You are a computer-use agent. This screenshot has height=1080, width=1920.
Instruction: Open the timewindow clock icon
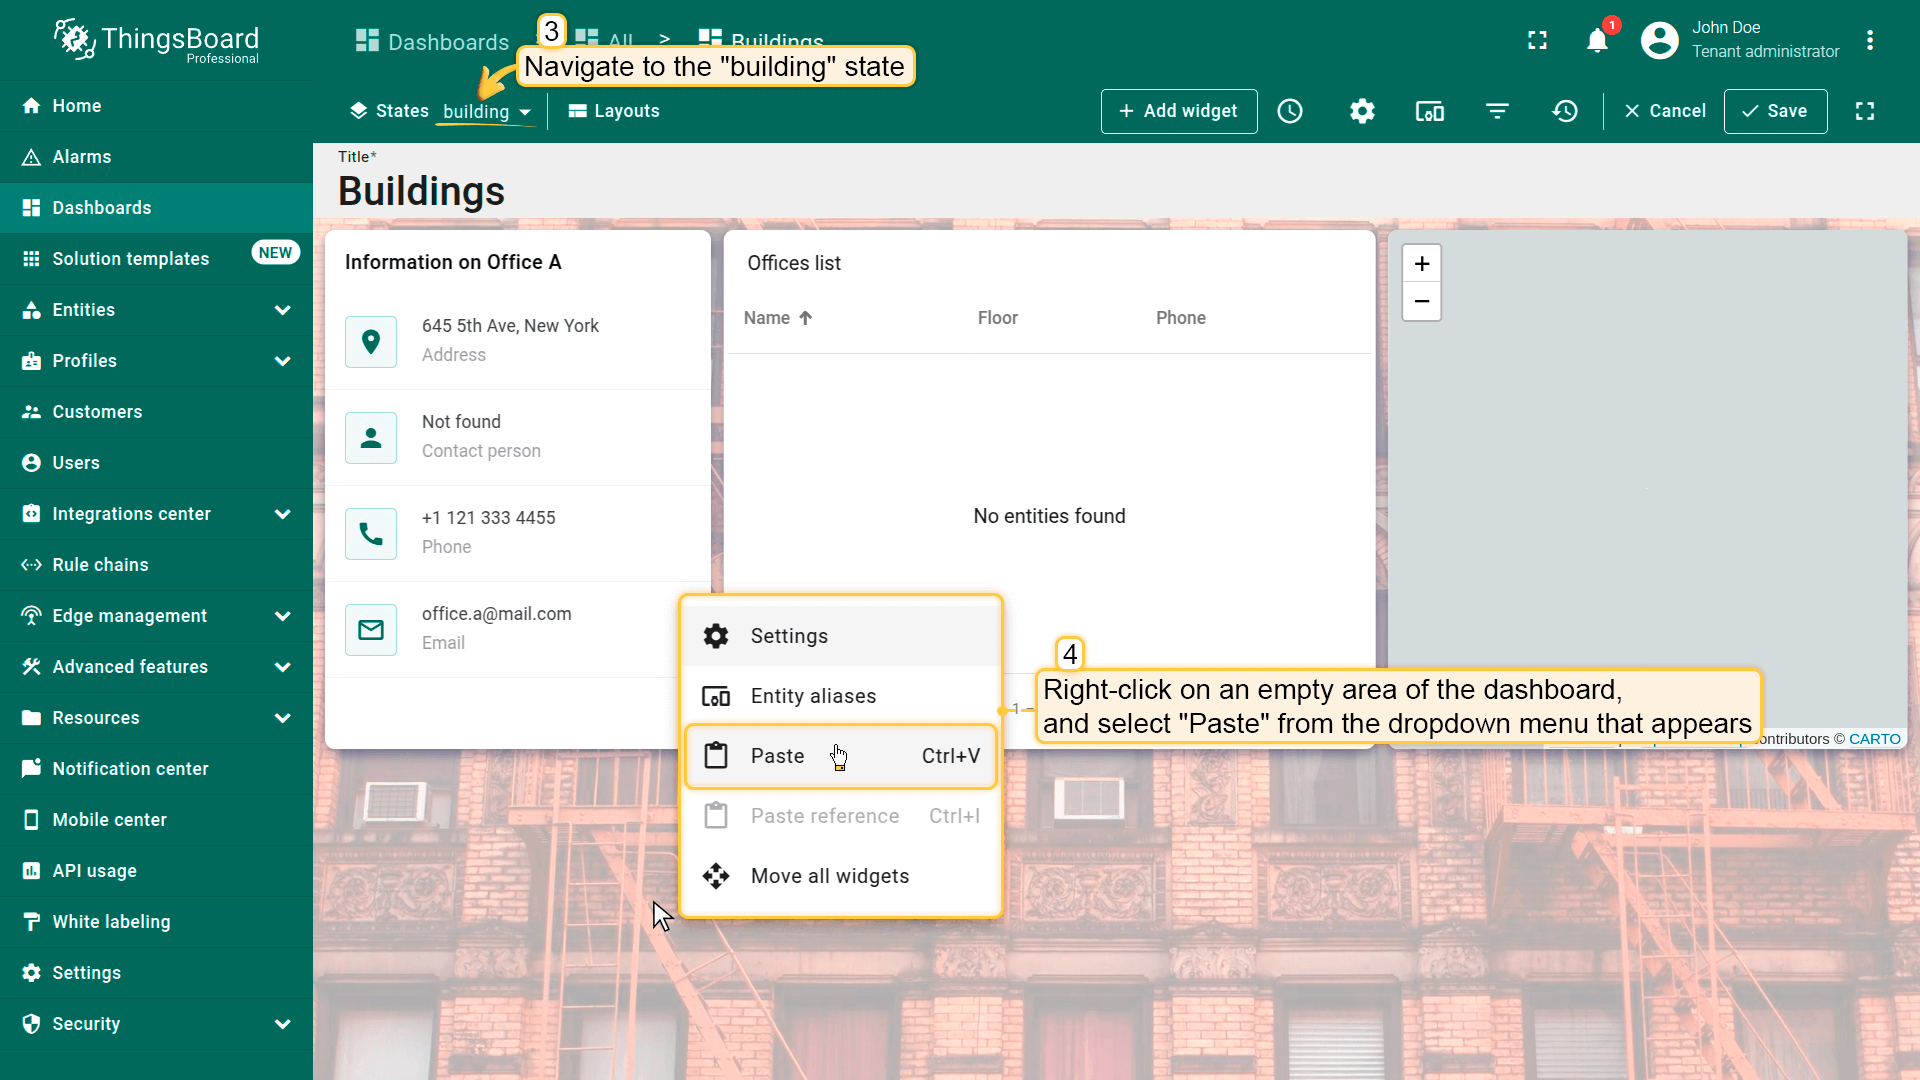click(1290, 111)
